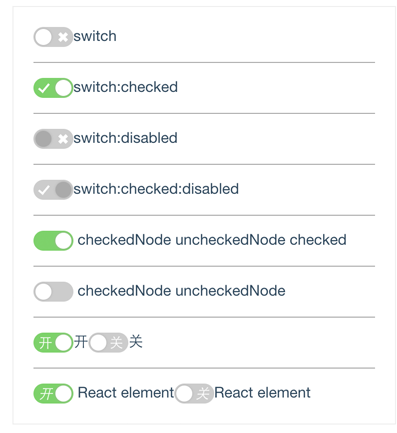This screenshot has width=397, height=433.
Task: Click the 开 text beside the green switch
Action: click(81, 342)
